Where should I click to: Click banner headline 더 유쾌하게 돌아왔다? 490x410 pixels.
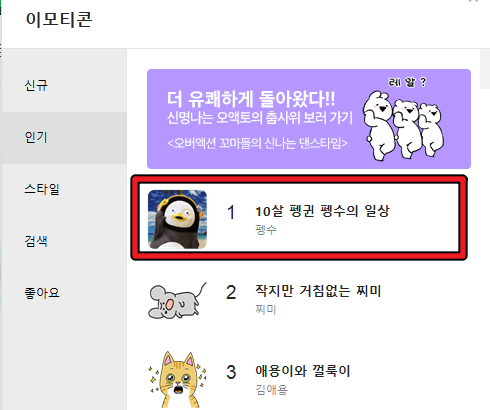(251, 99)
